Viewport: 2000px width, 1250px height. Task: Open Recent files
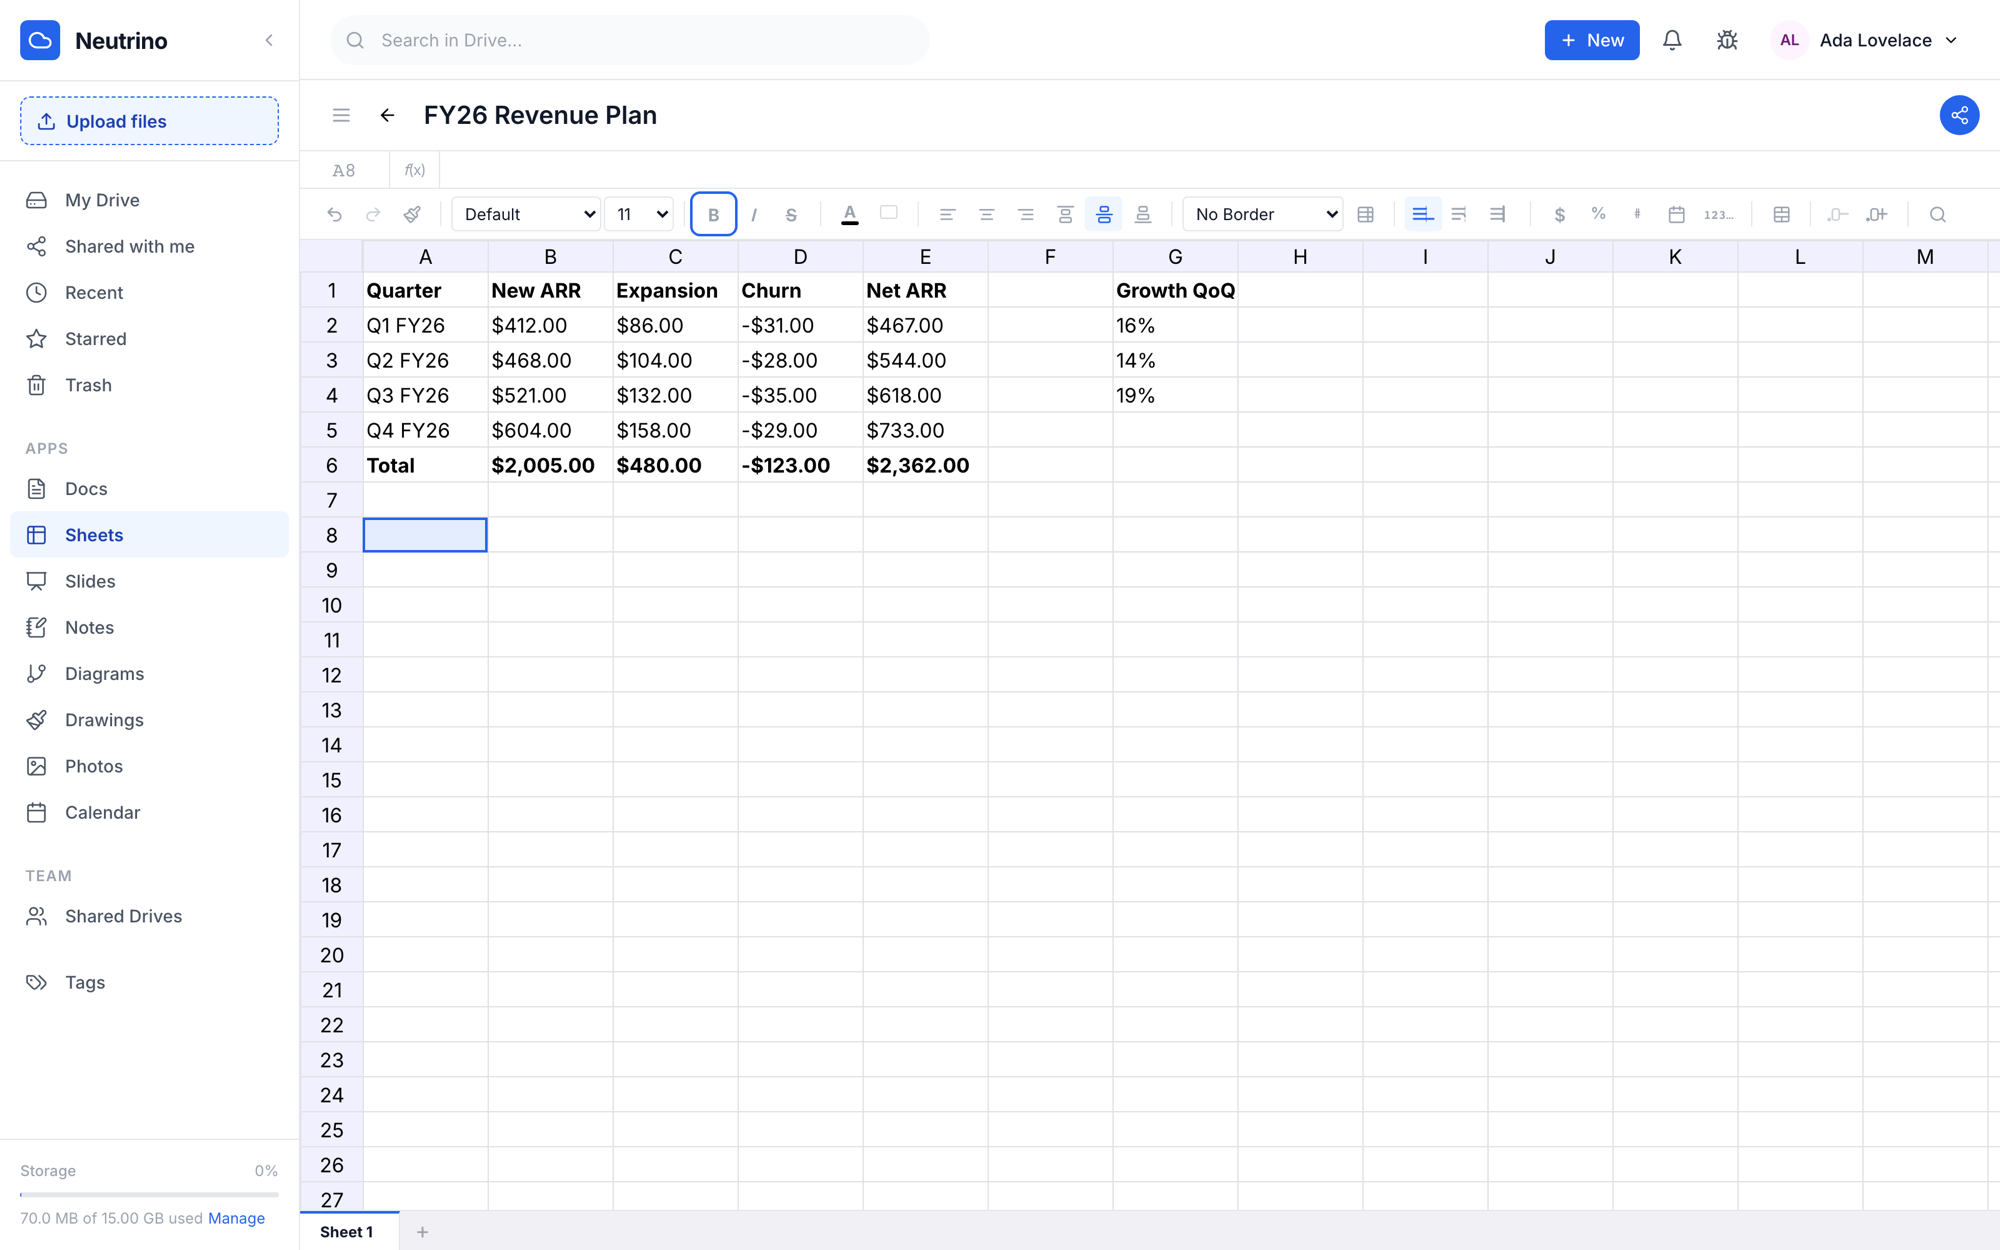tap(149, 292)
